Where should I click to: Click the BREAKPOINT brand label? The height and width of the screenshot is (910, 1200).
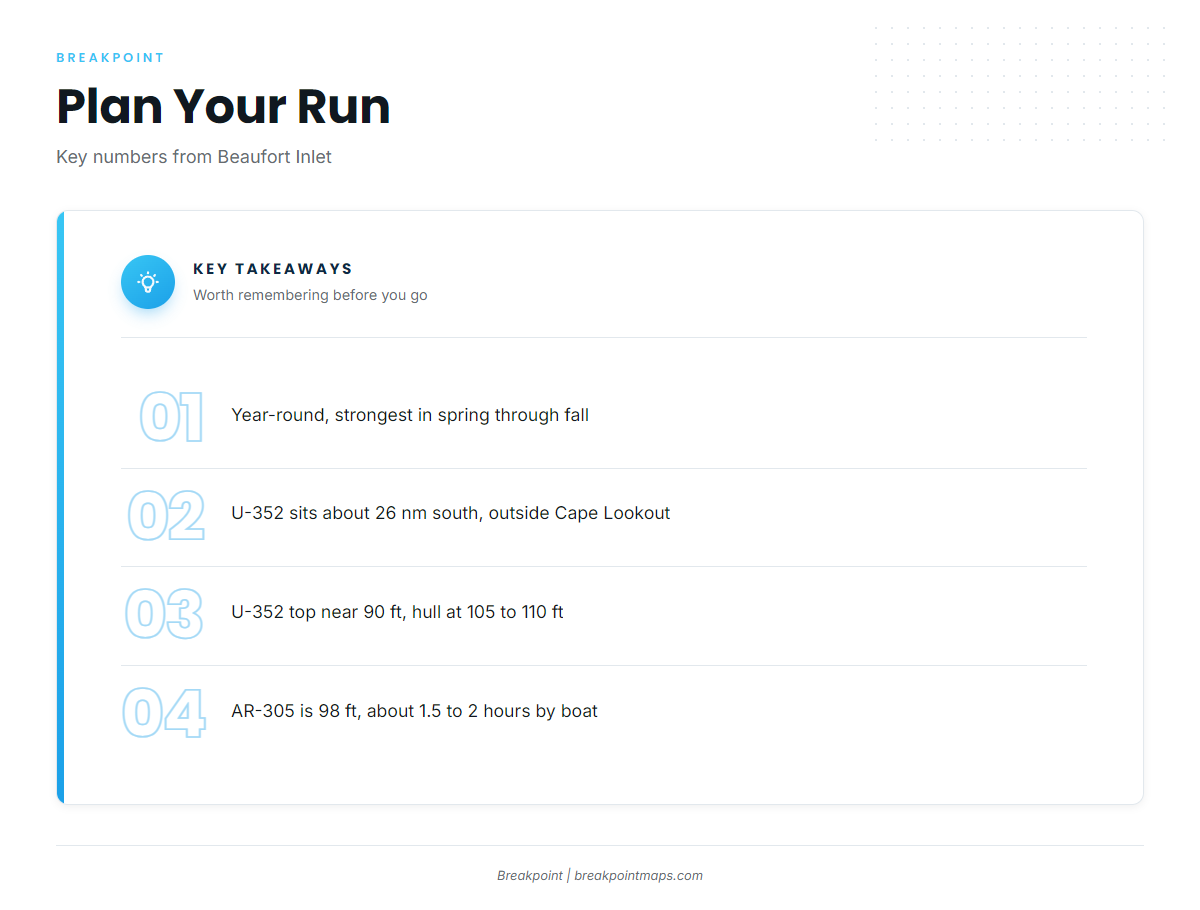coord(110,58)
